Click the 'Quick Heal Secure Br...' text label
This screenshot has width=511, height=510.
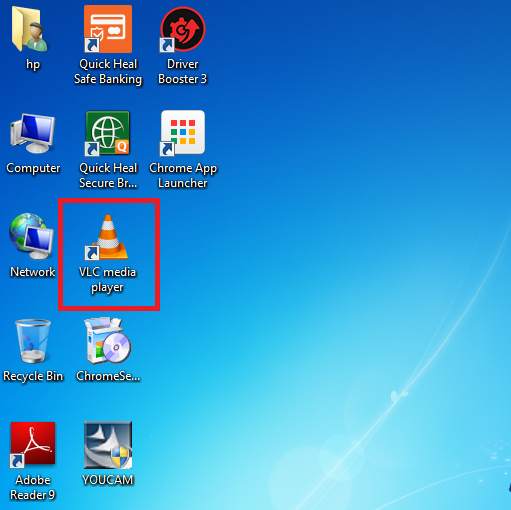(108, 176)
